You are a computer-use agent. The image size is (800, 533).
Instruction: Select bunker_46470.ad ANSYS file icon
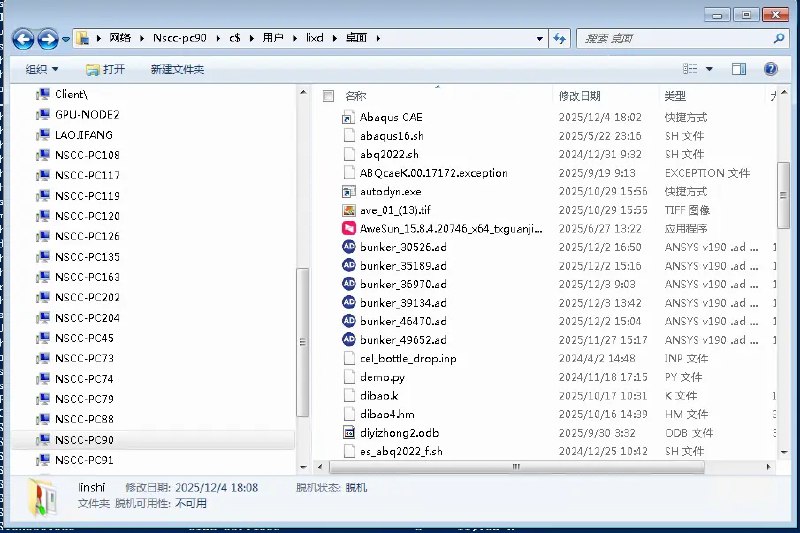tap(349, 321)
